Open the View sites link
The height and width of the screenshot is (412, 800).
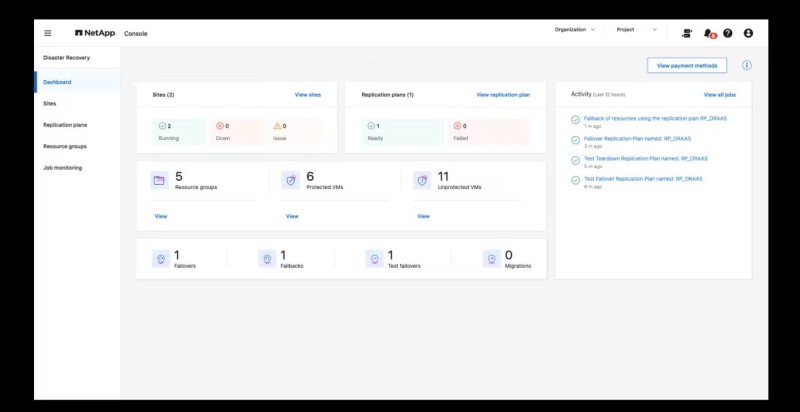point(307,94)
